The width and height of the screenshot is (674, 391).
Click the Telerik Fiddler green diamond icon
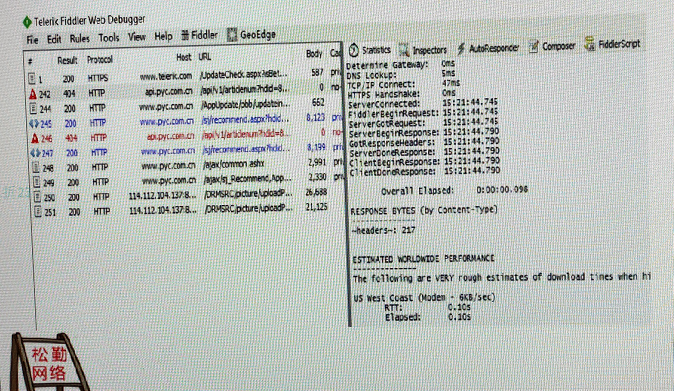point(27,21)
